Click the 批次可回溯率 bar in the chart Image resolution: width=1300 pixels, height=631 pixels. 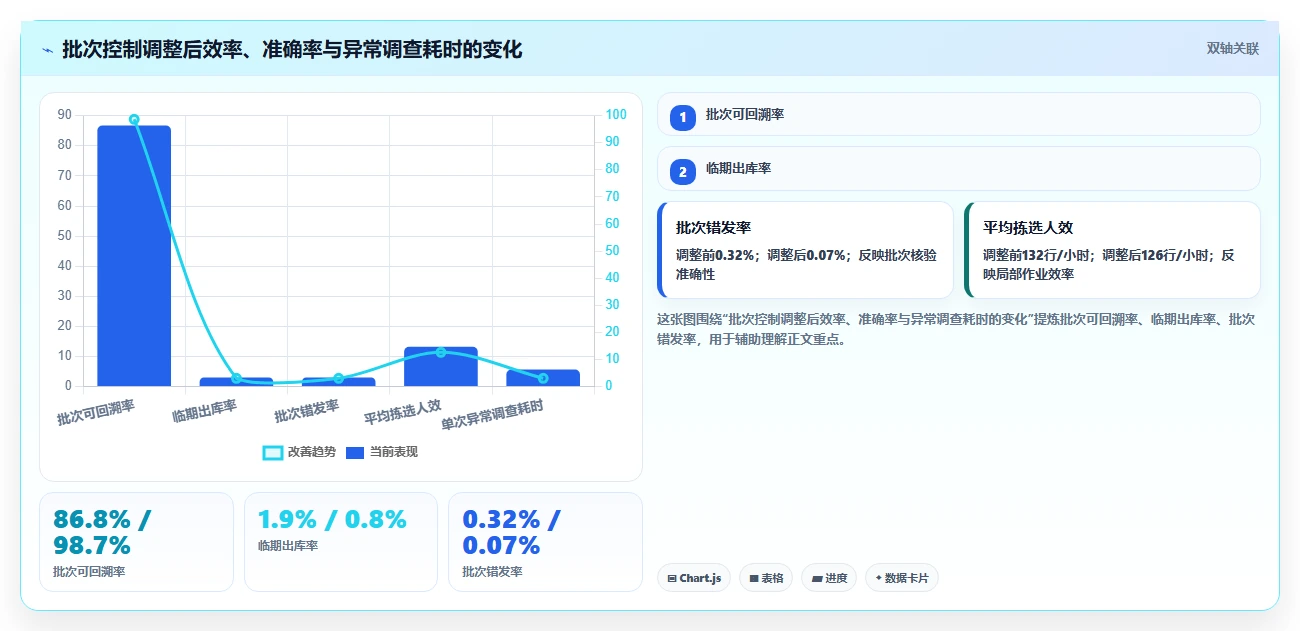click(134, 256)
